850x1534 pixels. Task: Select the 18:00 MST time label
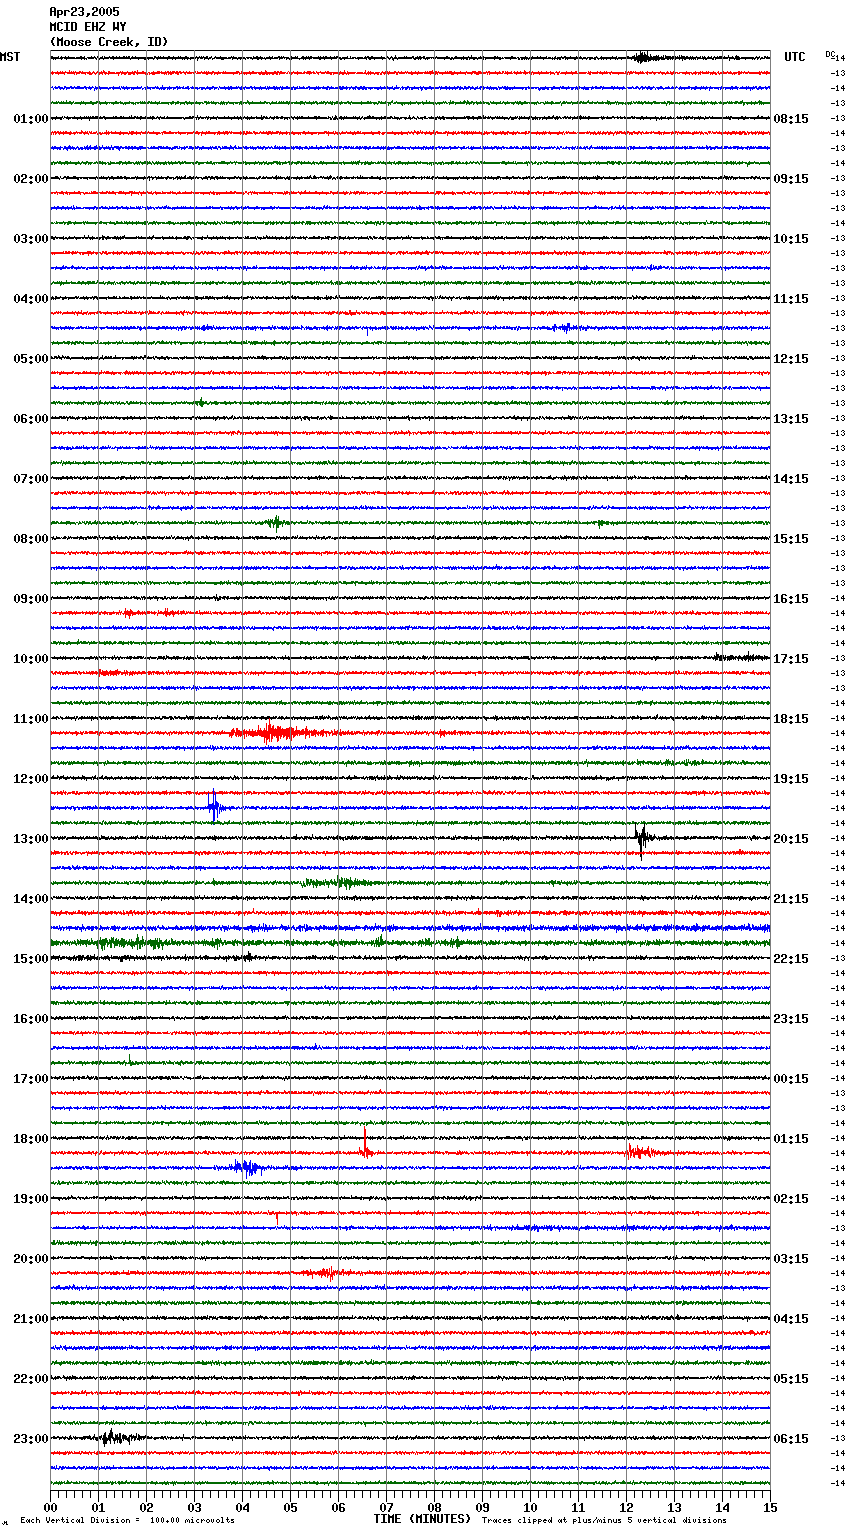[31, 1139]
